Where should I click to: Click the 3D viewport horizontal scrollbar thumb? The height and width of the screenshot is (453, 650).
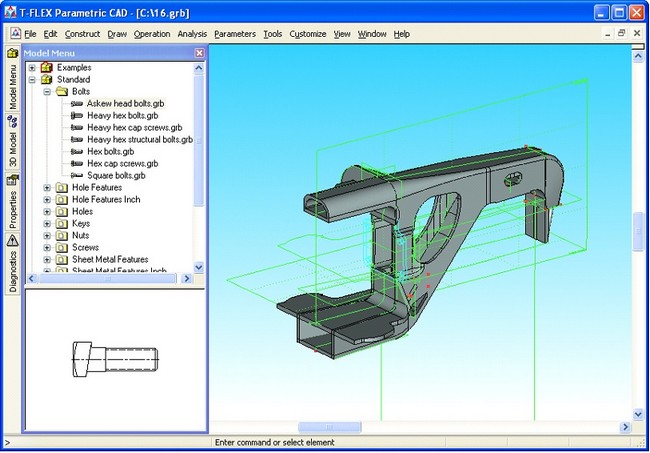329,428
